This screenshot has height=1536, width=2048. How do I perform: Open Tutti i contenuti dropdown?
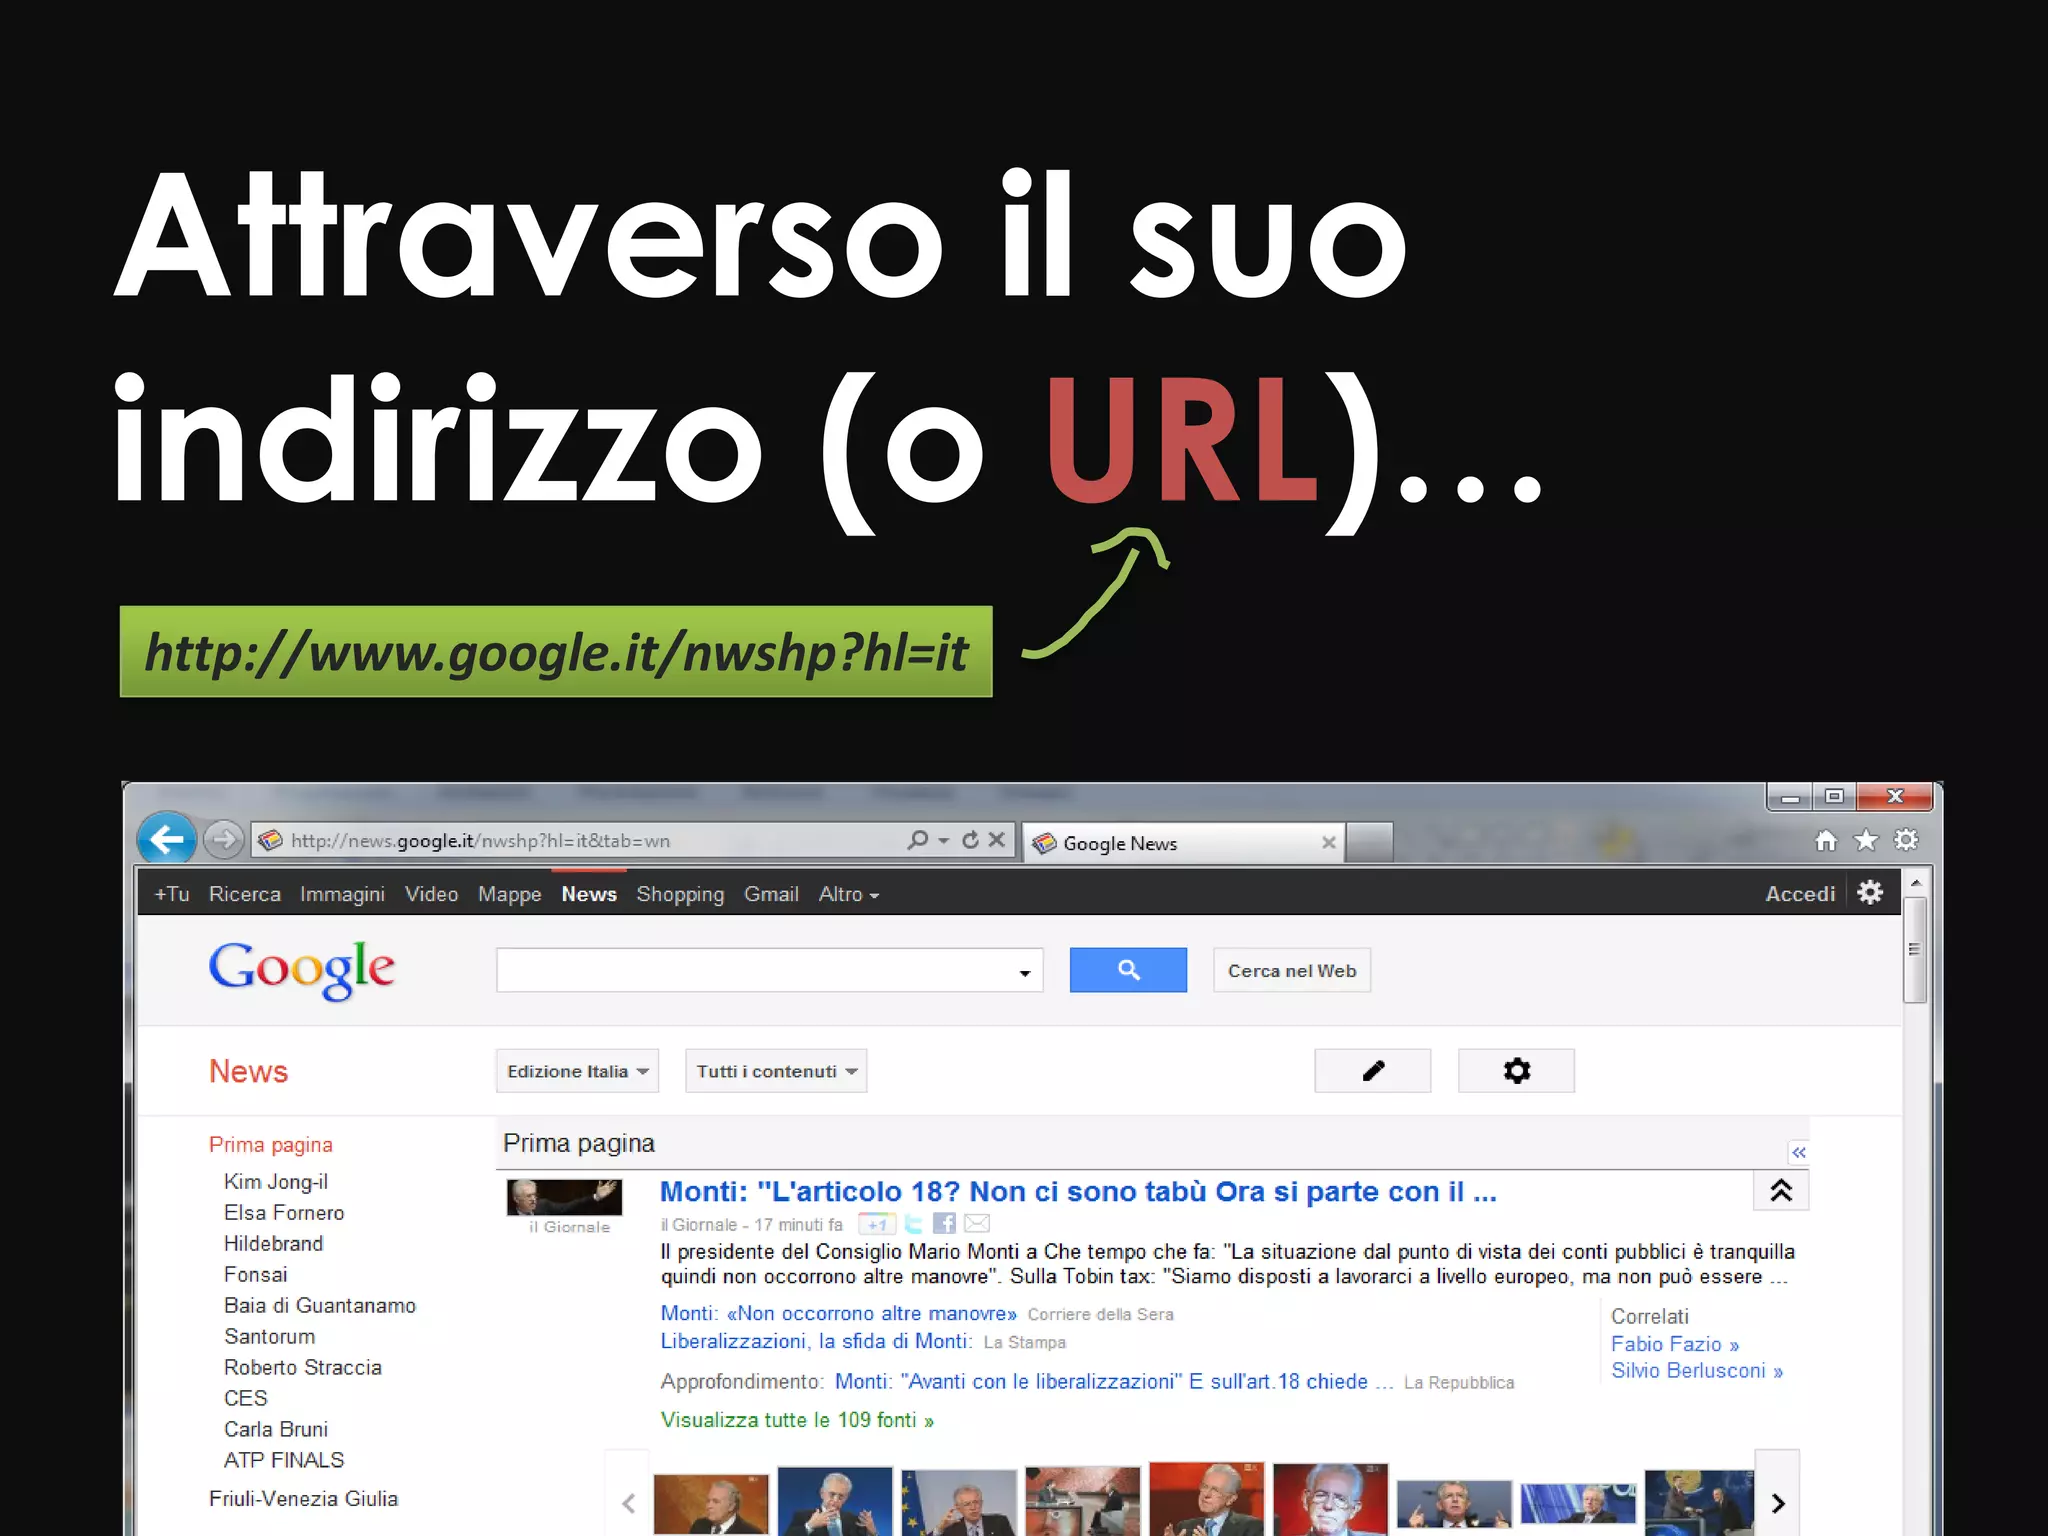click(x=776, y=1071)
